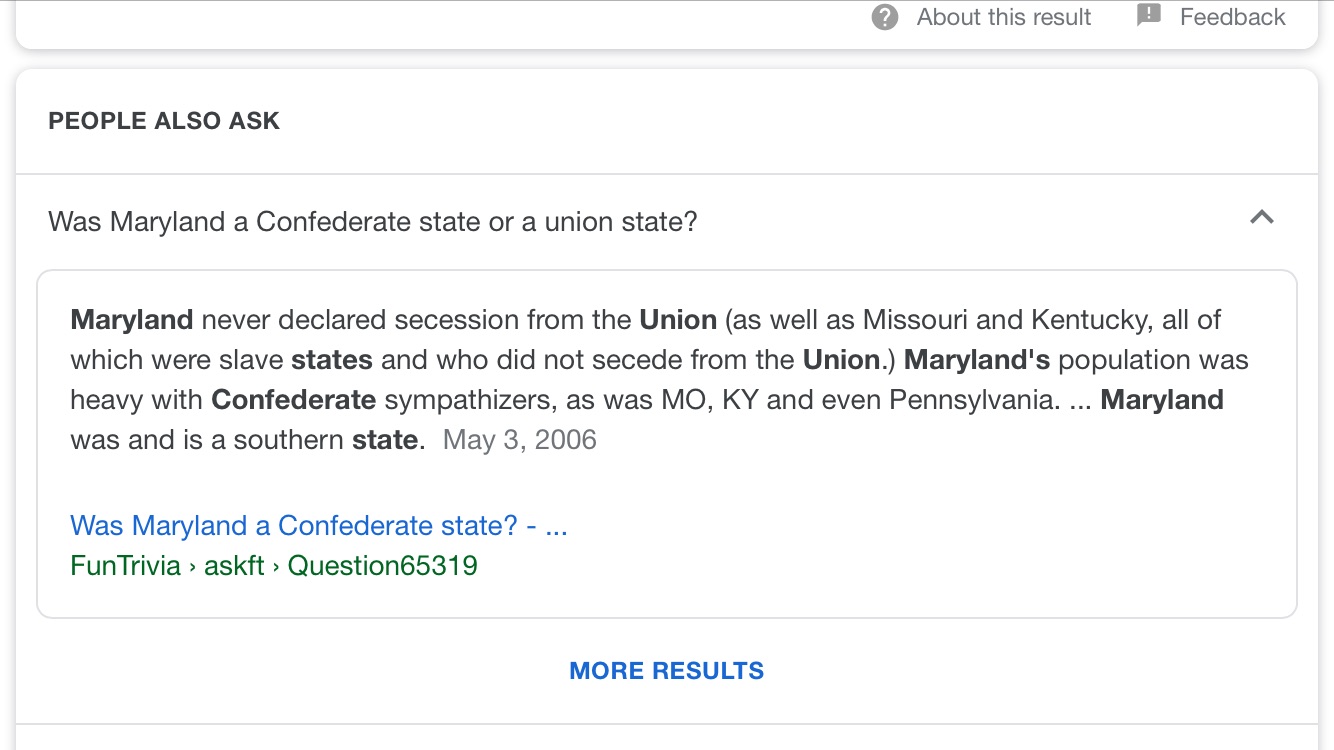This screenshot has height=750, width=1334.
Task: Open the blue "Was Maryland a Confederate state? - ..." link
Action: (x=318, y=526)
